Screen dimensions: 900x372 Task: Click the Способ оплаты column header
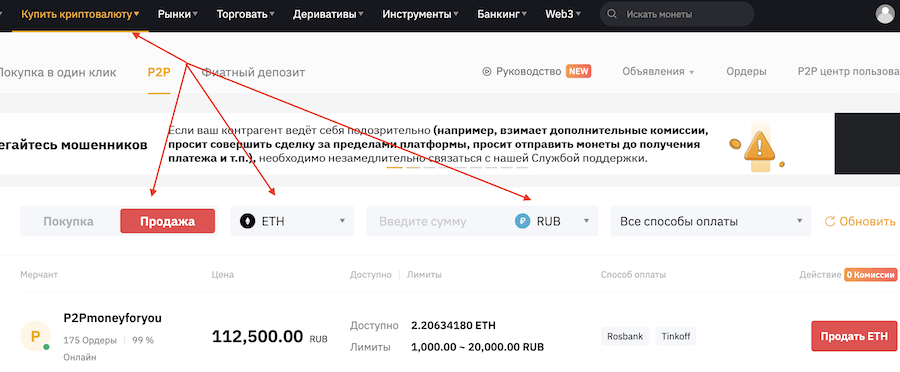point(634,275)
